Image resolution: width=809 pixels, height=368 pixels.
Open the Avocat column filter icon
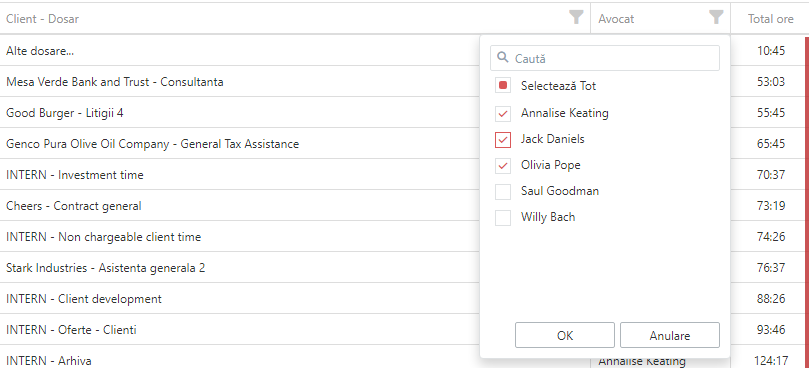coord(716,19)
